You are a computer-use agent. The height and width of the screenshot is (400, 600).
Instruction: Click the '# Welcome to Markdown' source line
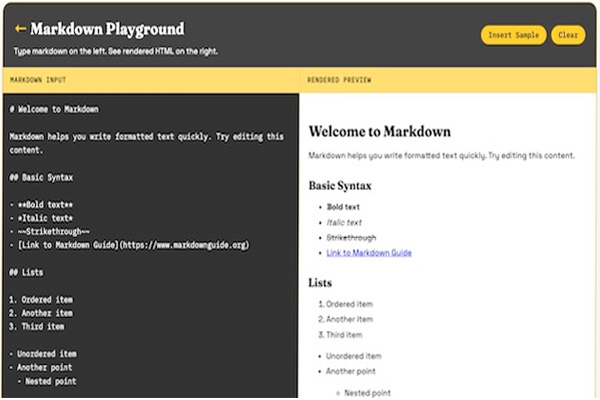tap(54, 109)
